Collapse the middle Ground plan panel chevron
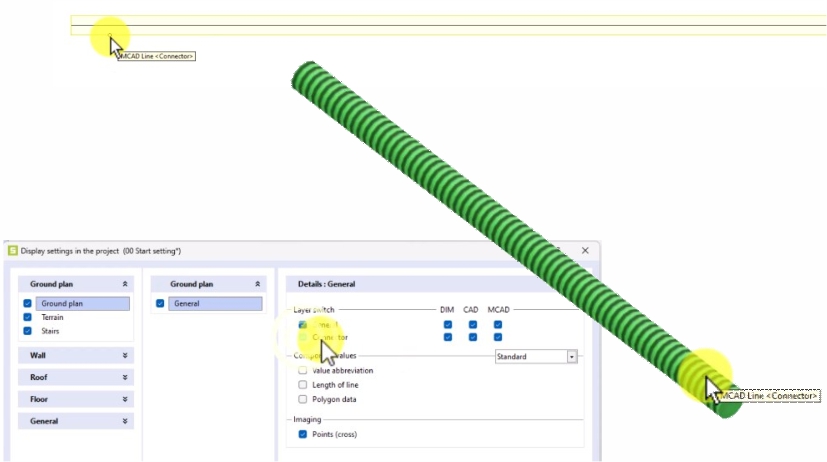Image resolution: width=827 pixels, height=462 pixels. tap(259, 284)
